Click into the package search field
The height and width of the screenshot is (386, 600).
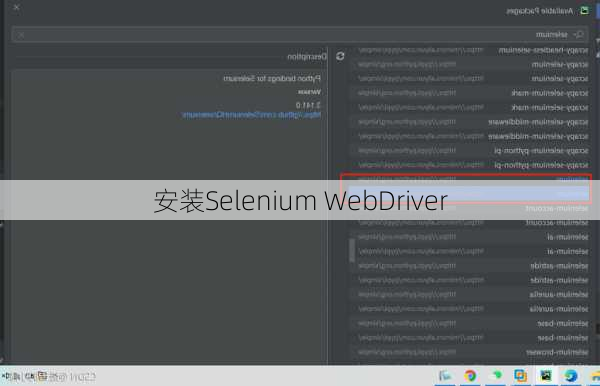pos(300,35)
